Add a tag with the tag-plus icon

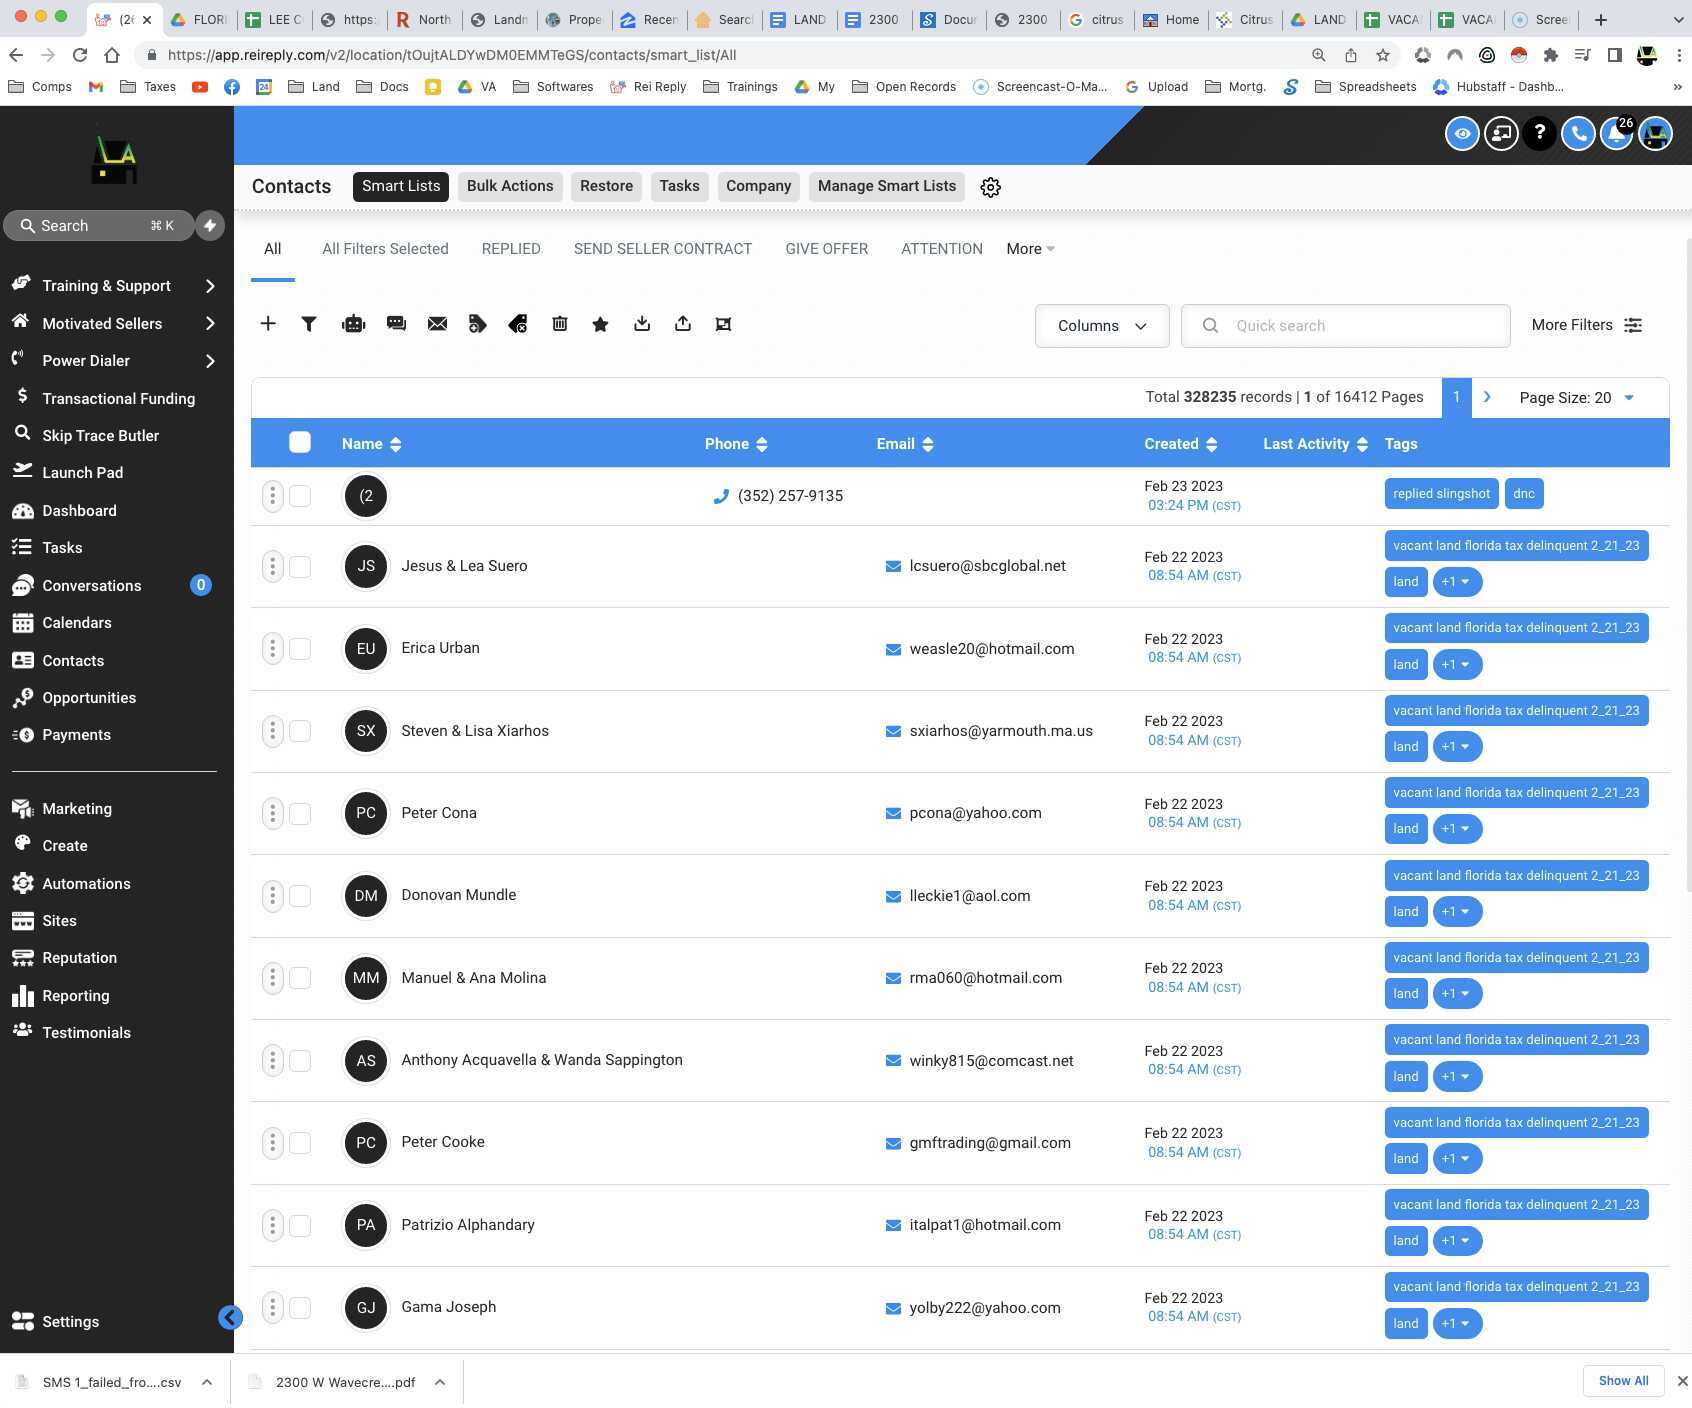pos(477,323)
